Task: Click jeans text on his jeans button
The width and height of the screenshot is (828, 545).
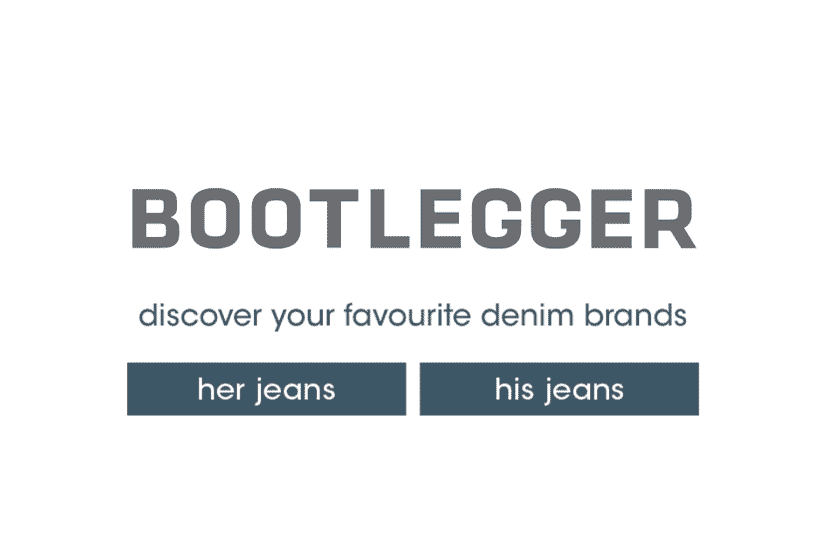Action: click(x=584, y=391)
